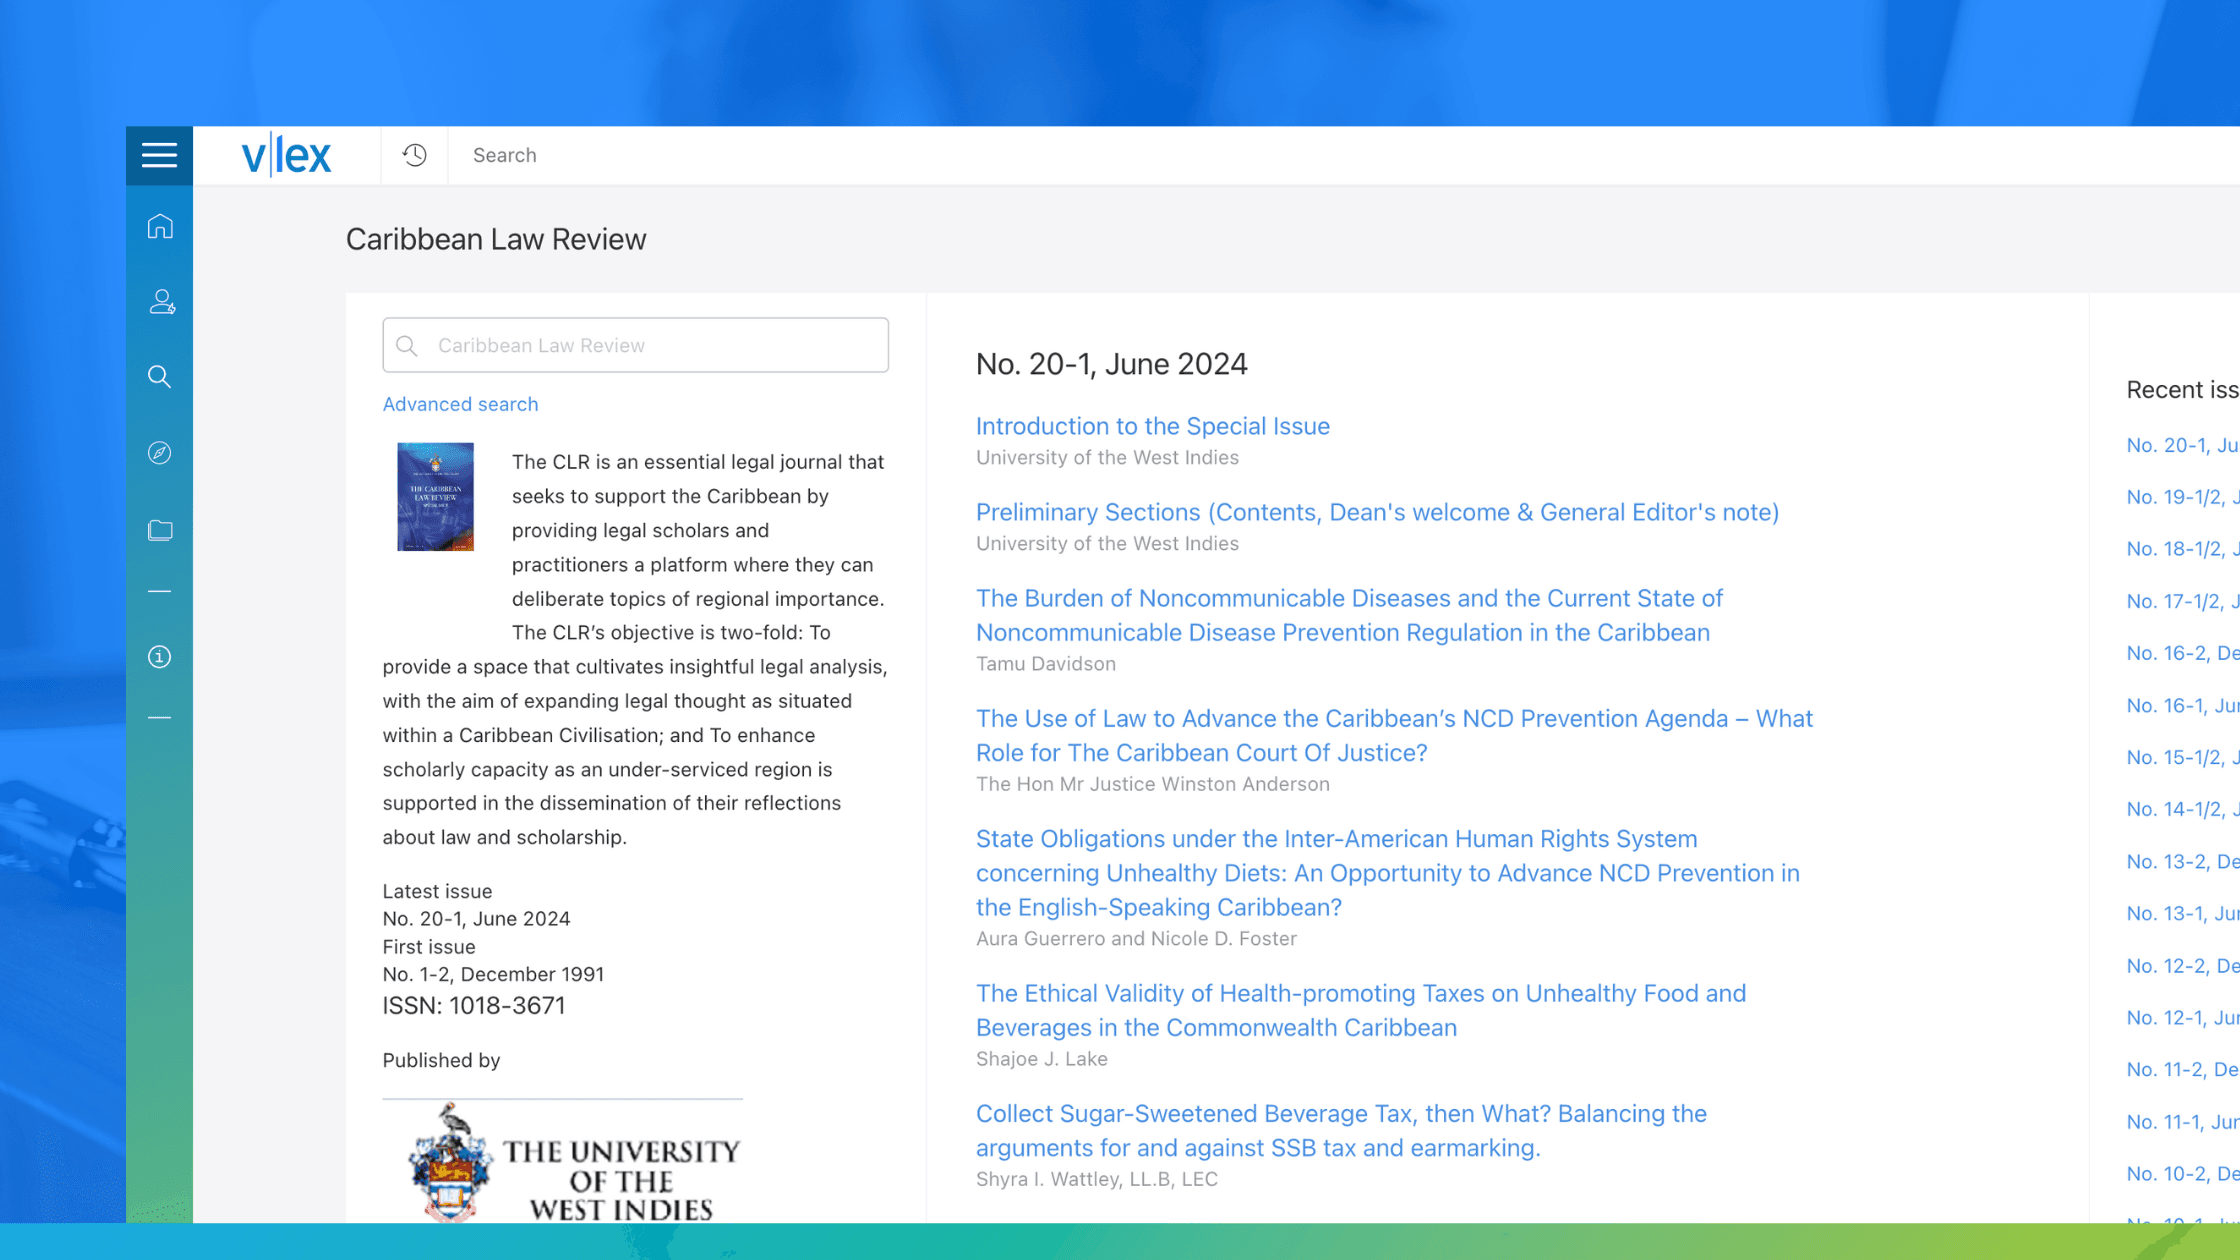Click the No. 20-1, June 2024 heading
Viewport: 2240px width, 1260px height.
(1111, 364)
